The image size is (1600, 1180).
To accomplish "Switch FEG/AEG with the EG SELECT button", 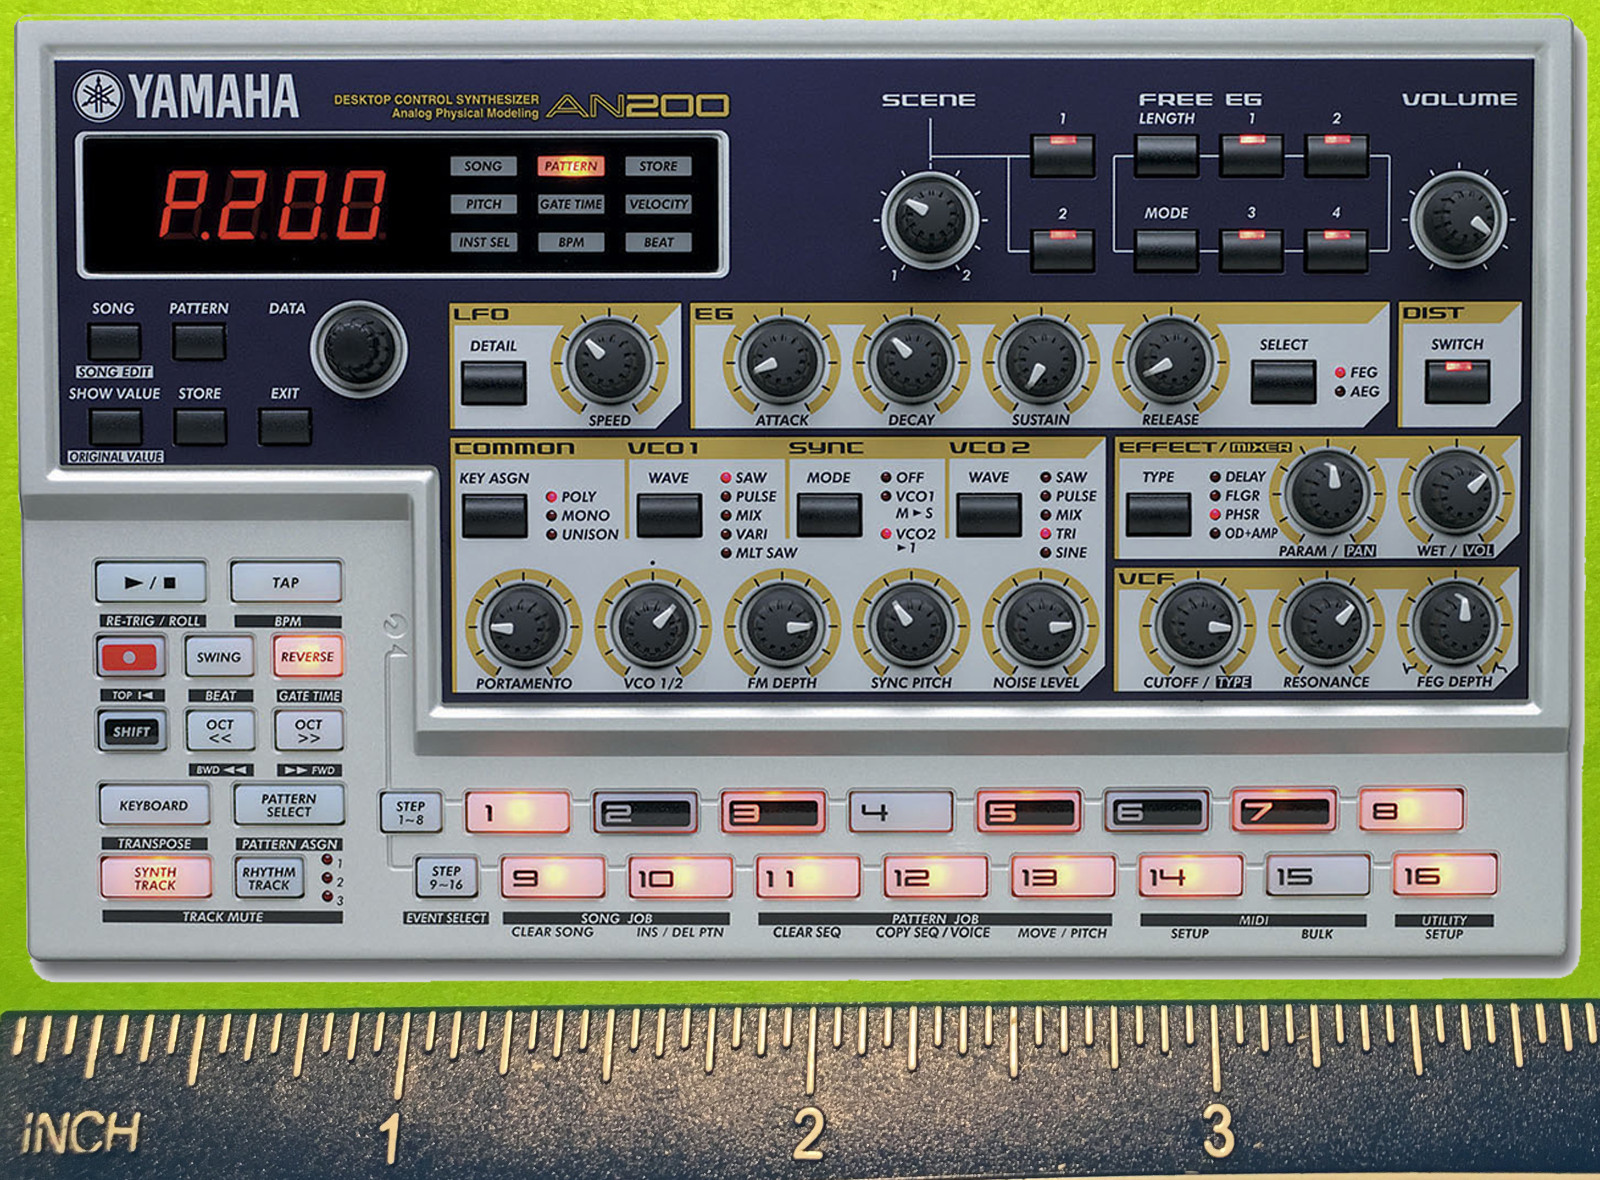I will tap(1284, 382).
